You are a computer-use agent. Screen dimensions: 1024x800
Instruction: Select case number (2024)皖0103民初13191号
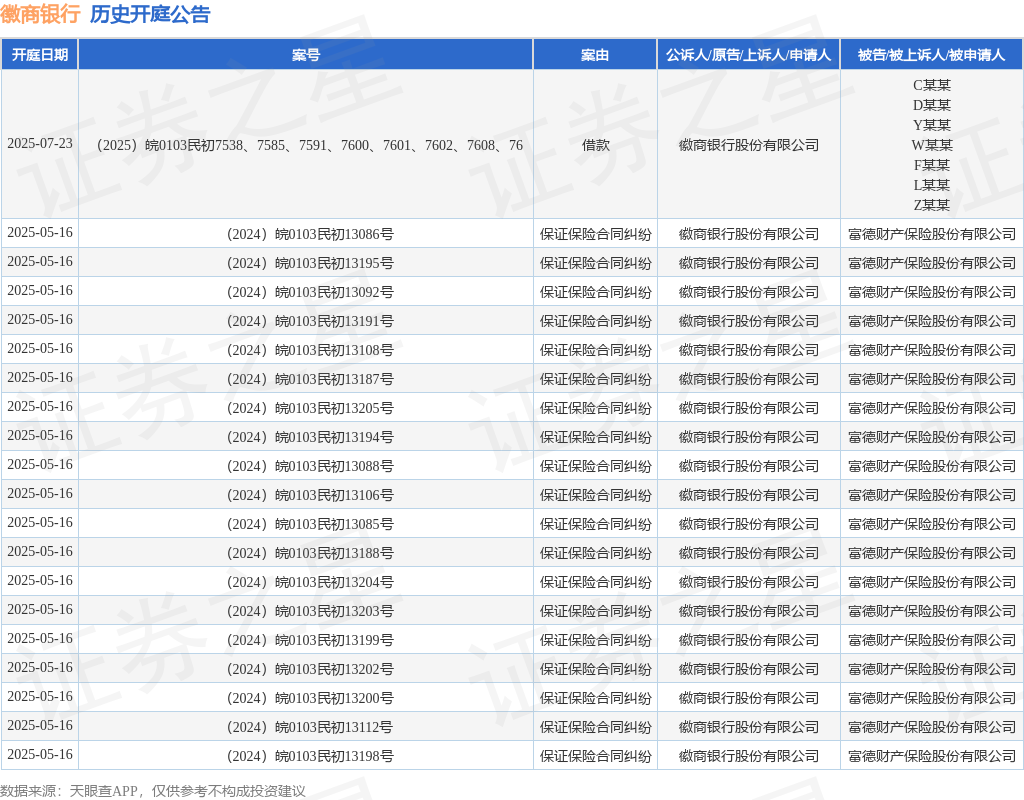tap(310, 321)
